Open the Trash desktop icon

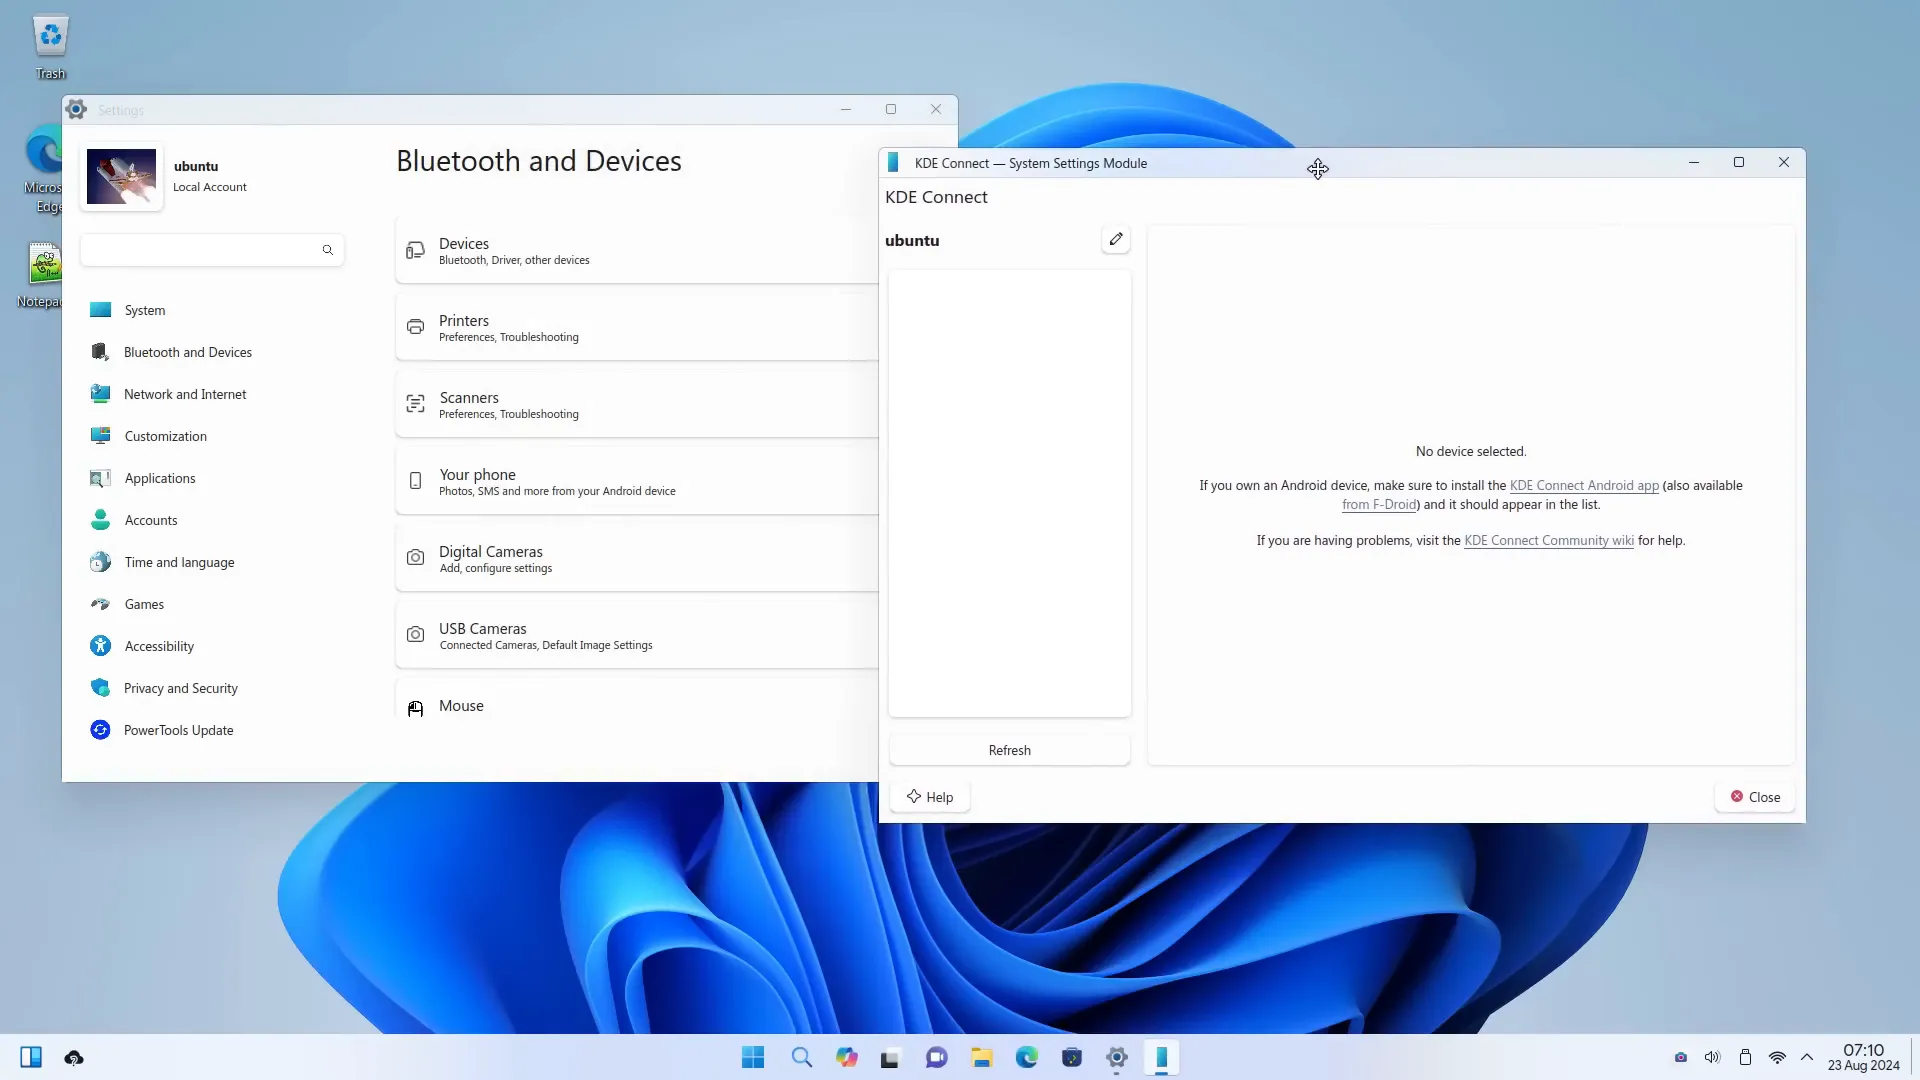pos(50,48)
